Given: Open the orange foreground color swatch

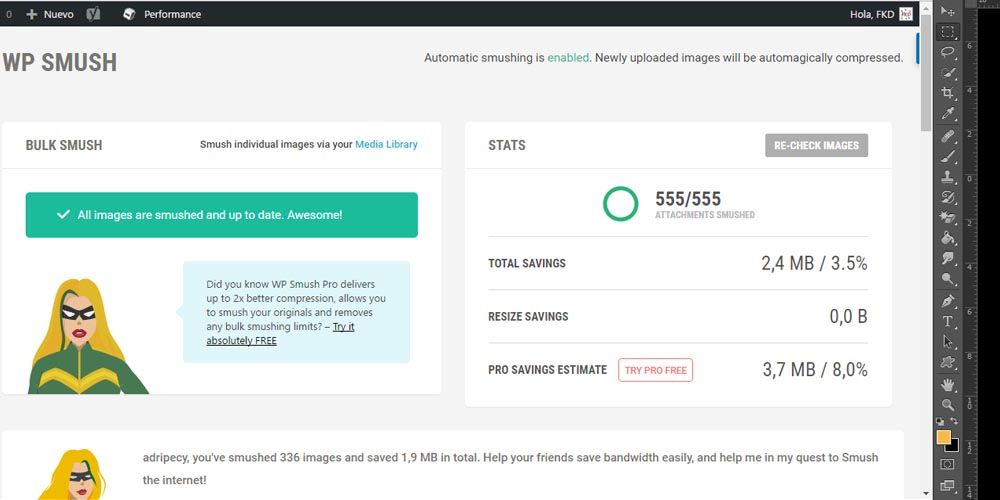Looking at the screenshot, I should (x=943, y=437).
